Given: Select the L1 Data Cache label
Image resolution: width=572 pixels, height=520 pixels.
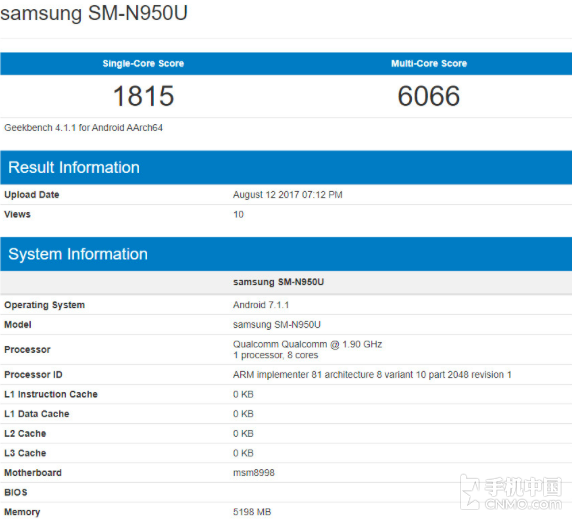Looking at the screenshot, I should pyautogui.click(x=36, y=414).
